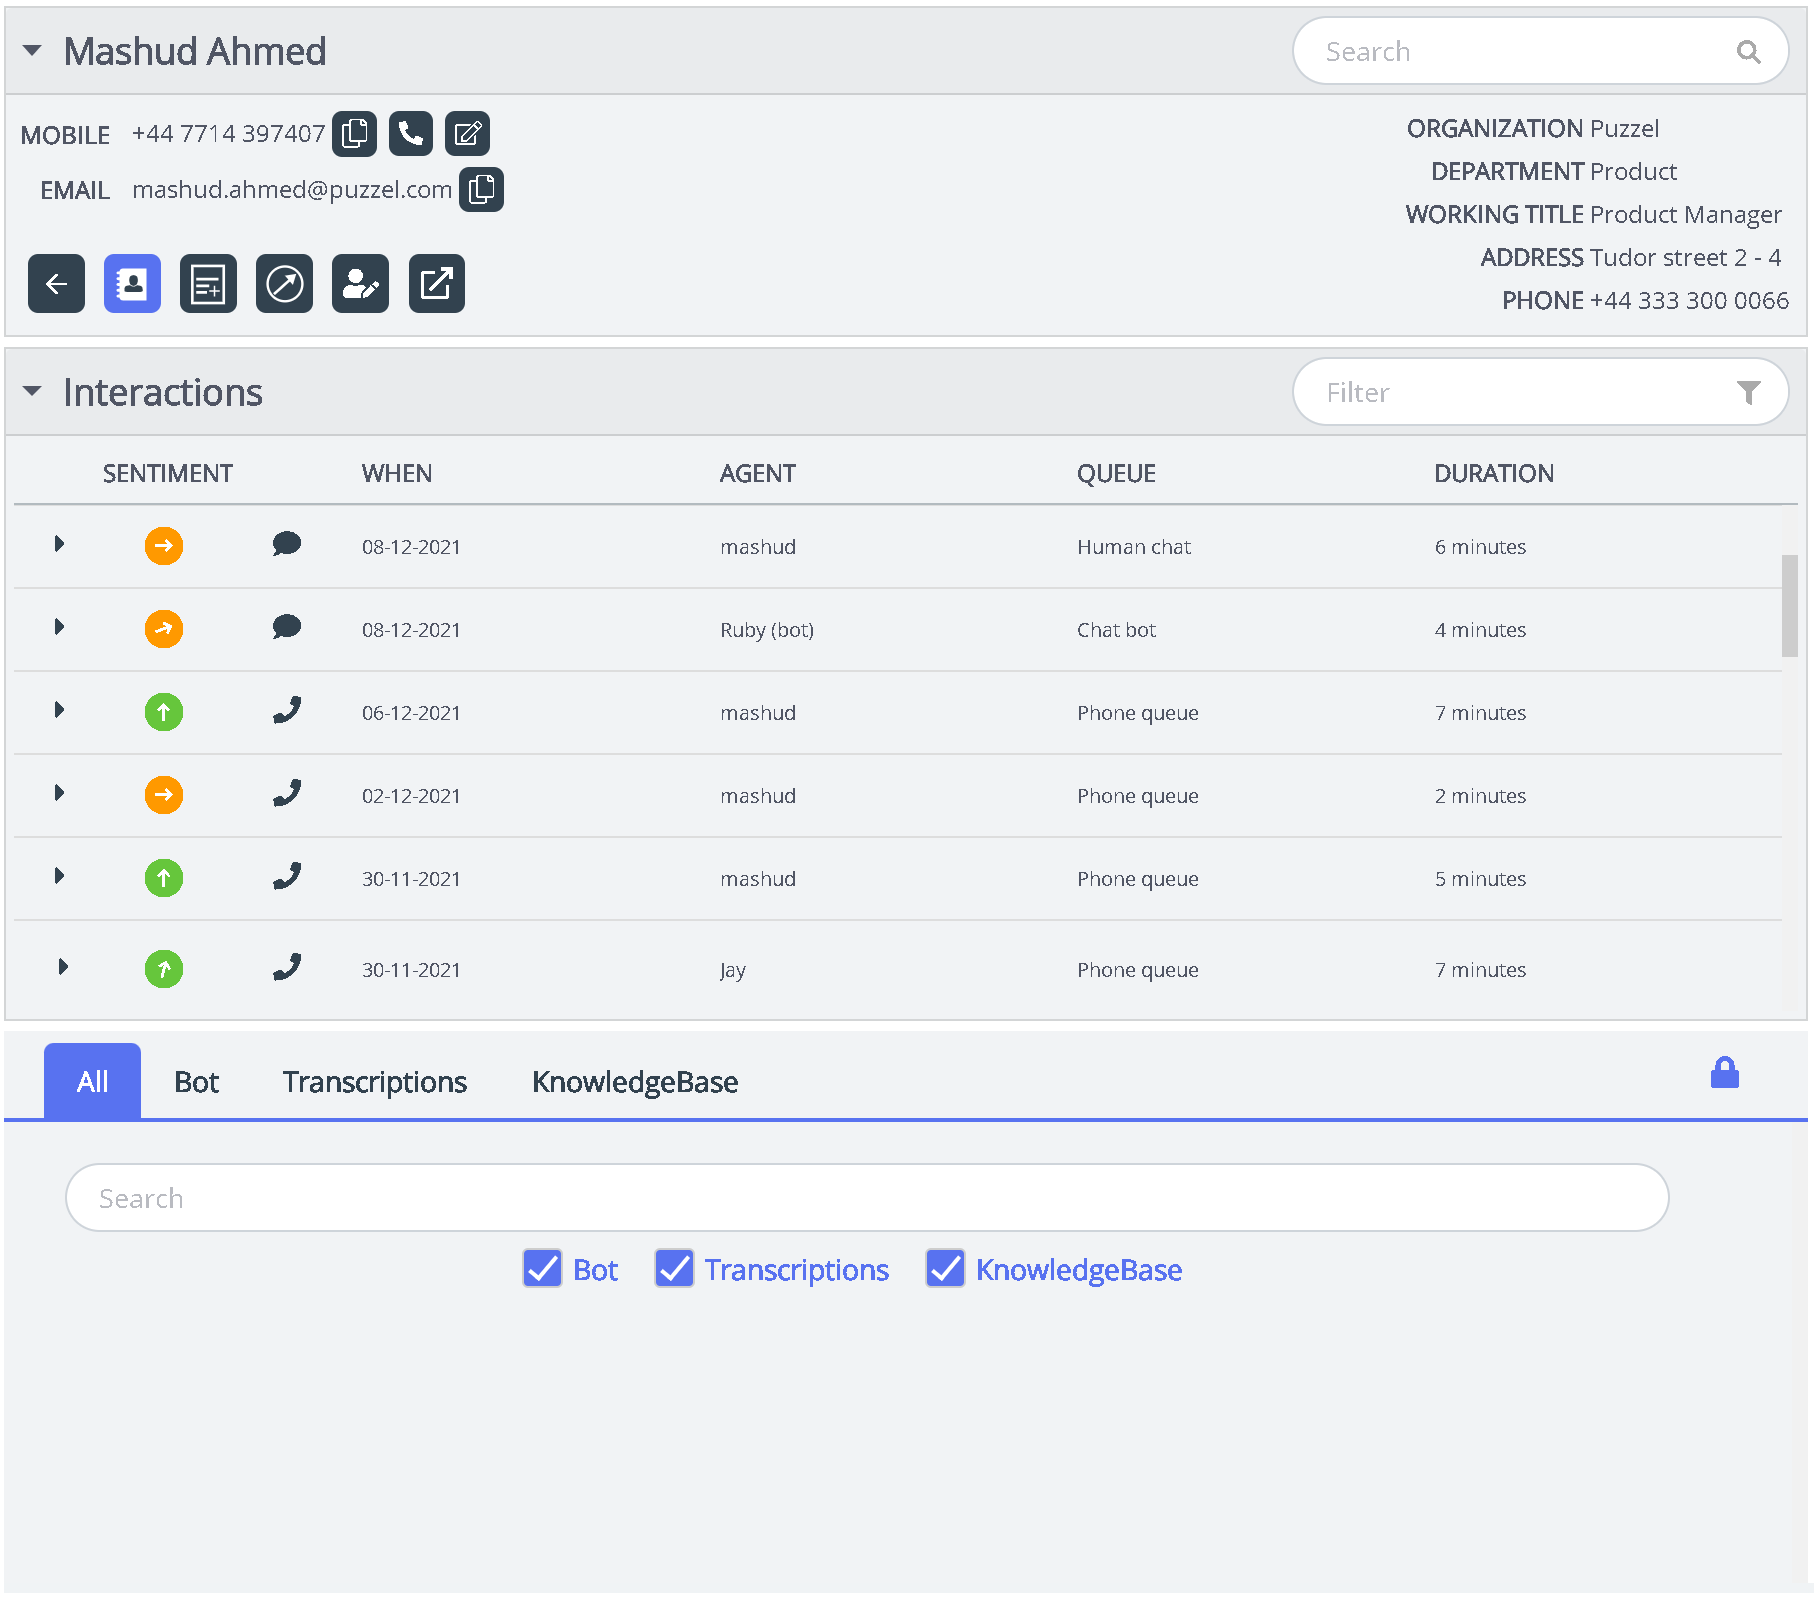Click the add note icon button

pyautogui.click(x=208, y=285)
